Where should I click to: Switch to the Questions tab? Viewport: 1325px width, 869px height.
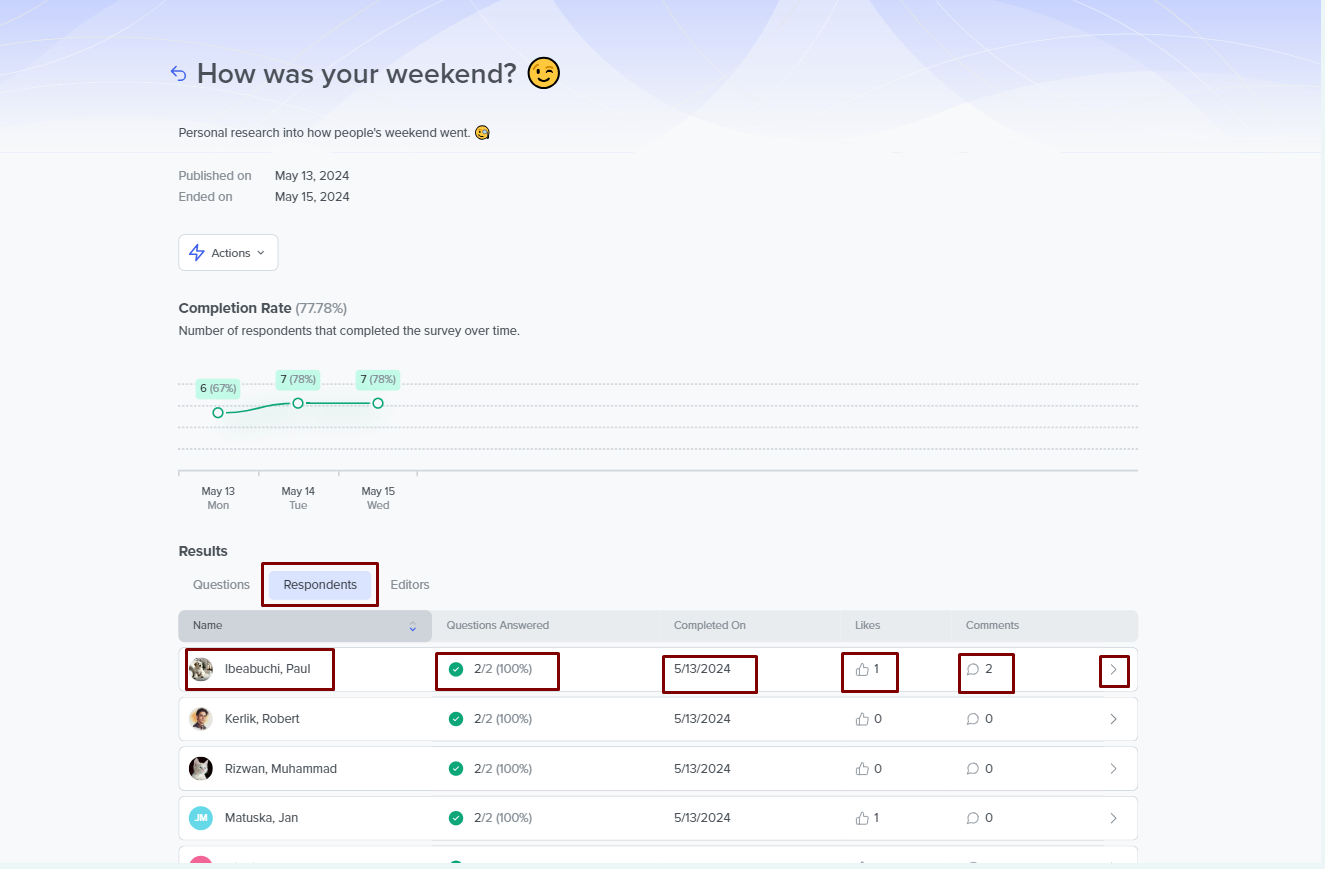pos(221,585)
